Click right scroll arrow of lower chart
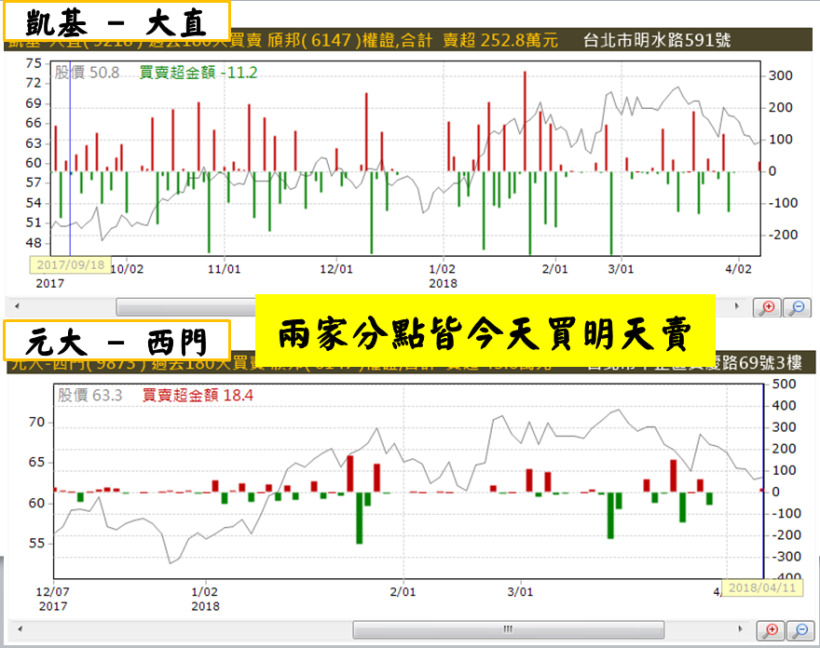This screenshot has height=648, width=820. click(740, 629)
